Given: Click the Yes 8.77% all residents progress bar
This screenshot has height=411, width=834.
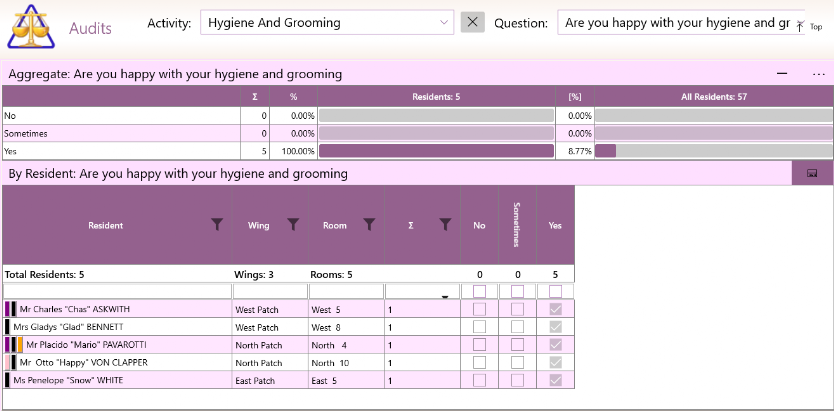Looking at the screenshot, I should tap(713, 151).
